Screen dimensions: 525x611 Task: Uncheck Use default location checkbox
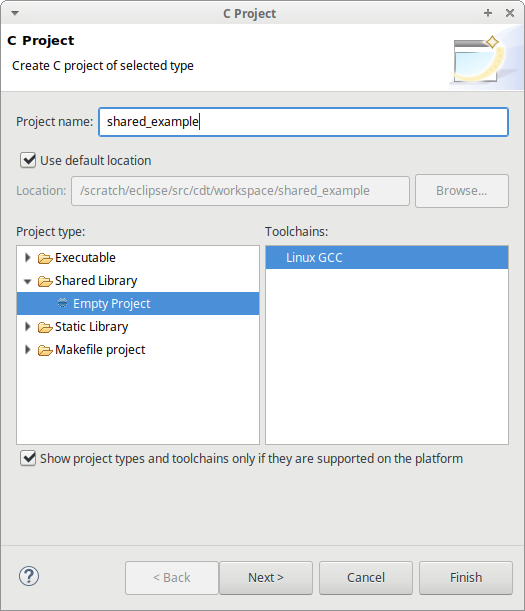pyautogui.click(x=28, y=160)
